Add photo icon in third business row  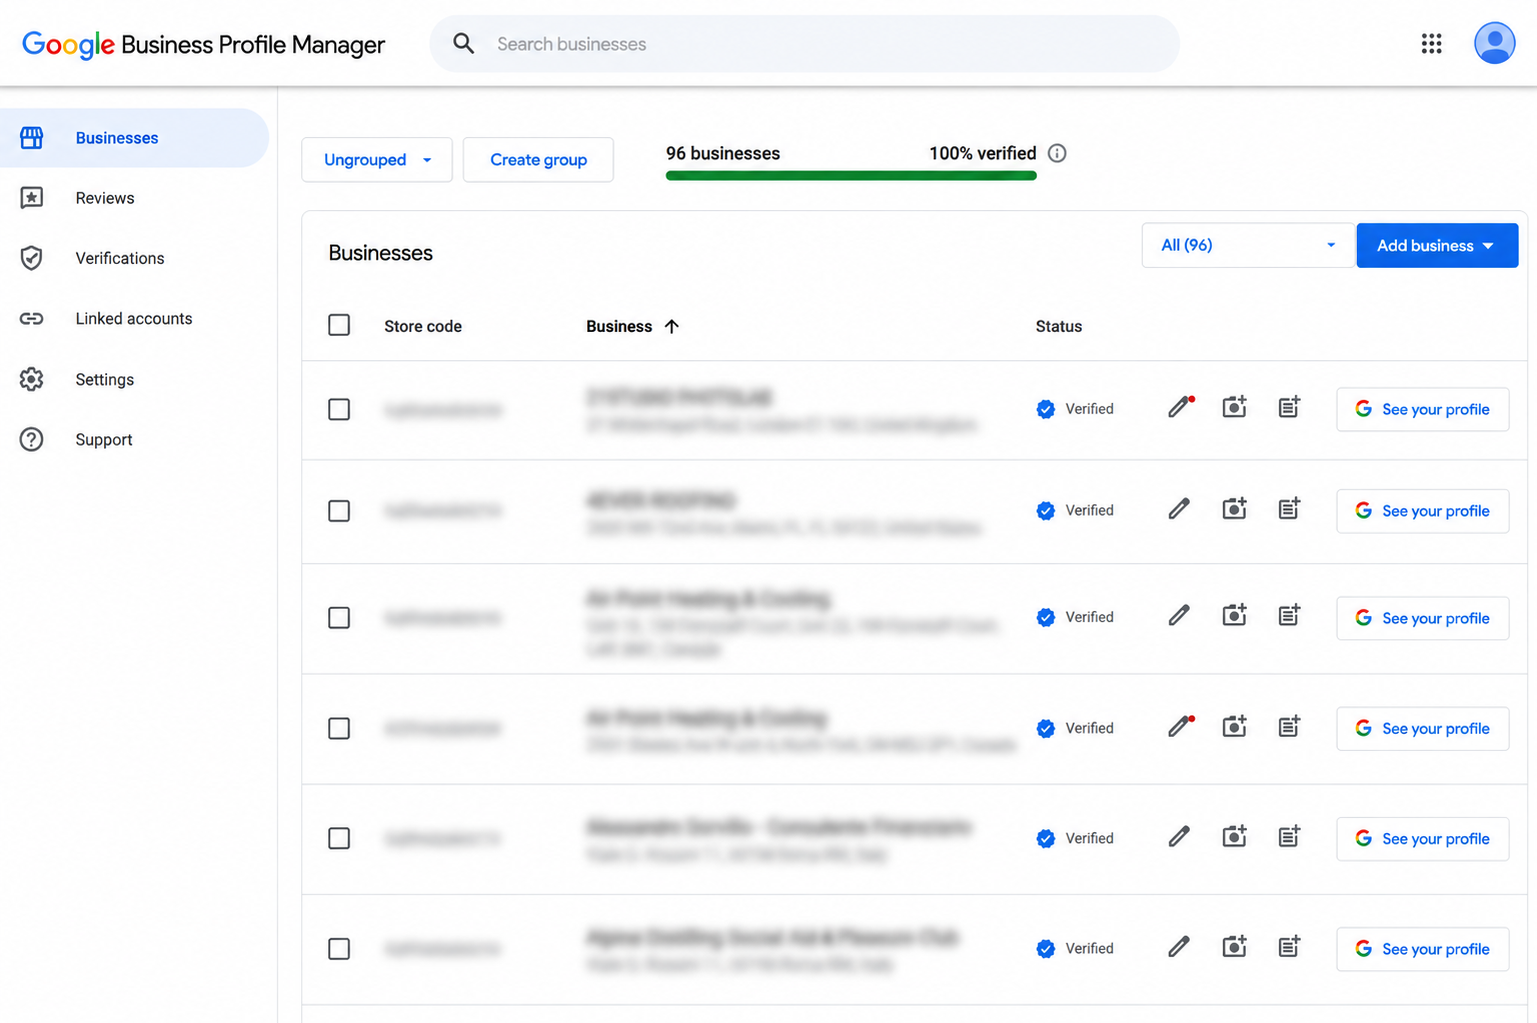[1234, 617]
